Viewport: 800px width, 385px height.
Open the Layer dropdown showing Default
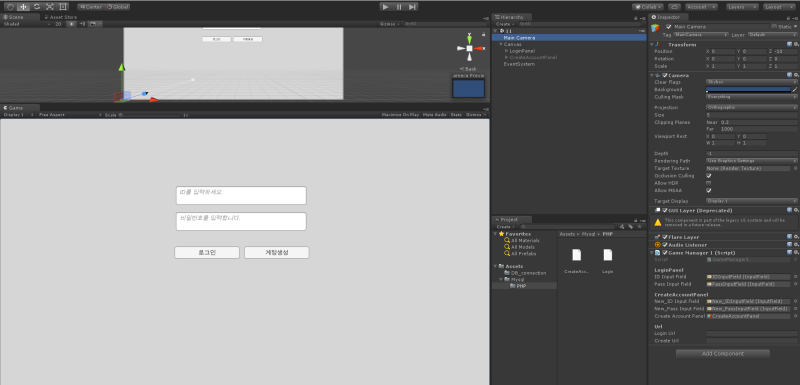coord(772,35)
